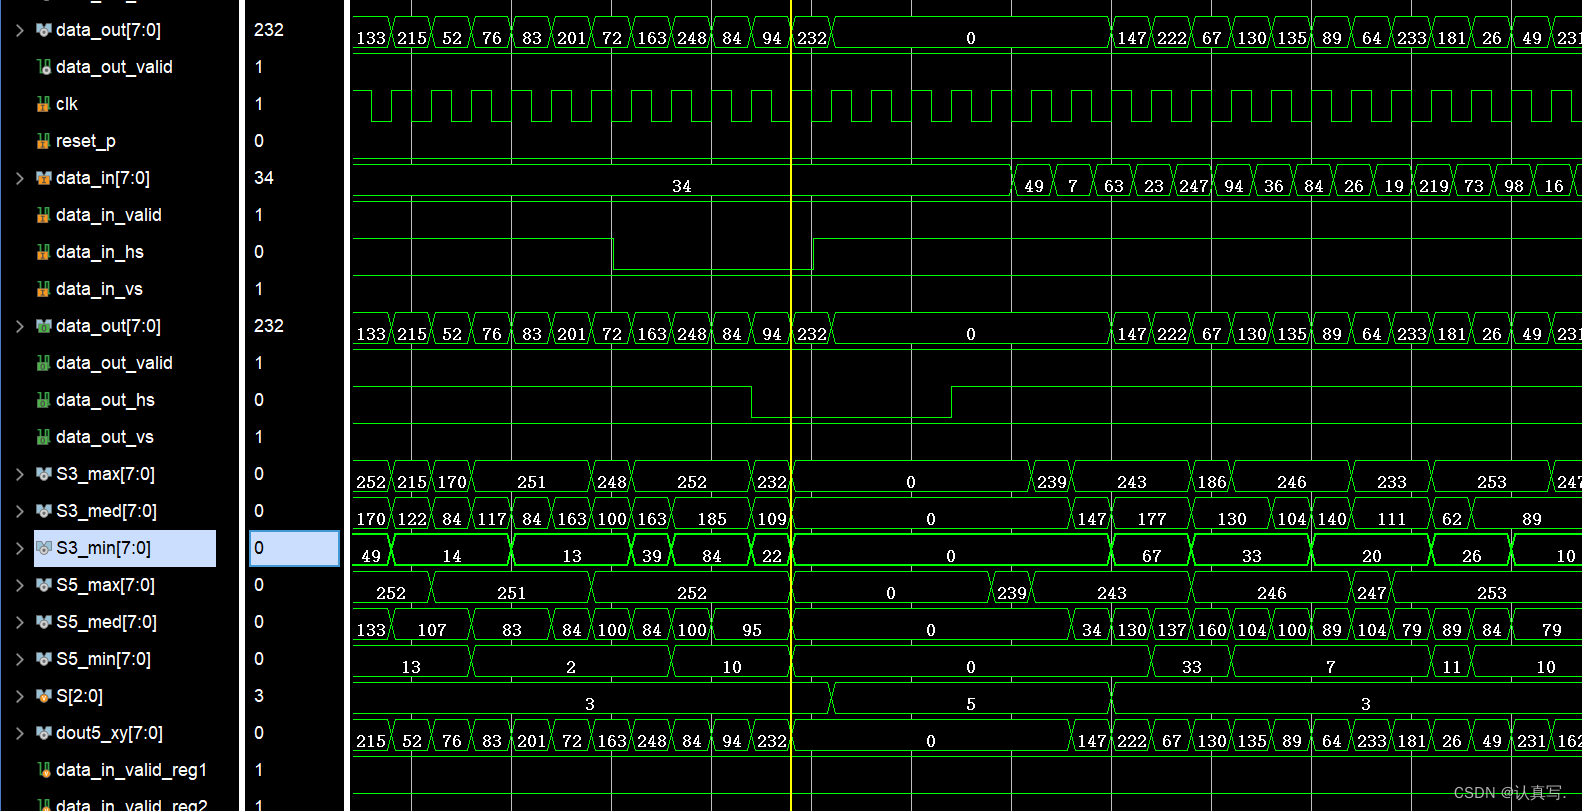The image size is (1582, 811).
Task: Click the S5_med bus icon
Action: pos(43,622)
